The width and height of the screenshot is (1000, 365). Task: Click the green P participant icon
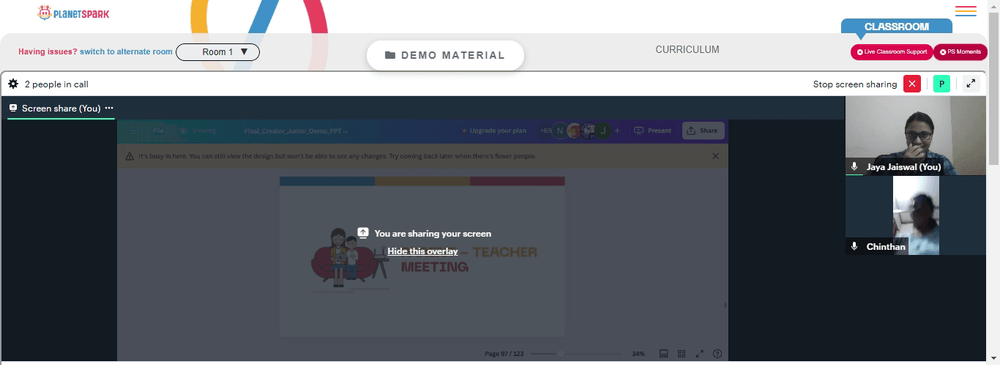pos(941,84)
